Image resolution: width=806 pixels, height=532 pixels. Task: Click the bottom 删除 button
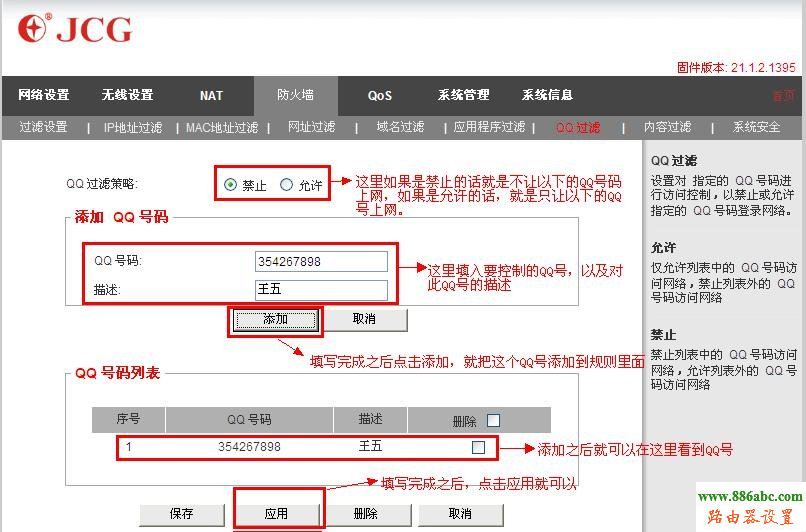[x=366, y=514]
